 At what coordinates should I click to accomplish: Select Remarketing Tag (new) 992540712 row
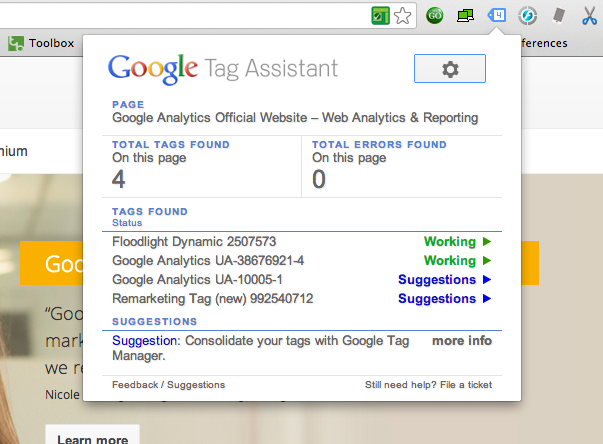302,299
